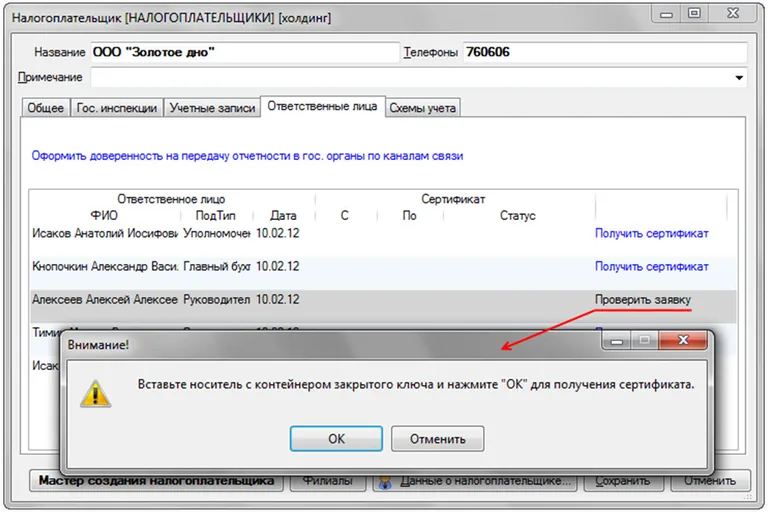Click Руководител subtype cell for Алексеев
This screenshot has height=512, width=768.
click(x=216, y=299)
